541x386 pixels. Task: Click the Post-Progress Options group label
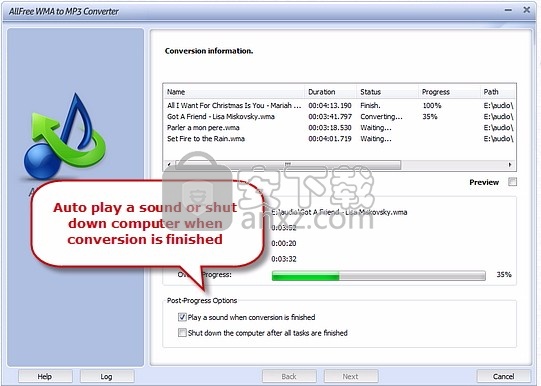click(202, 300)
